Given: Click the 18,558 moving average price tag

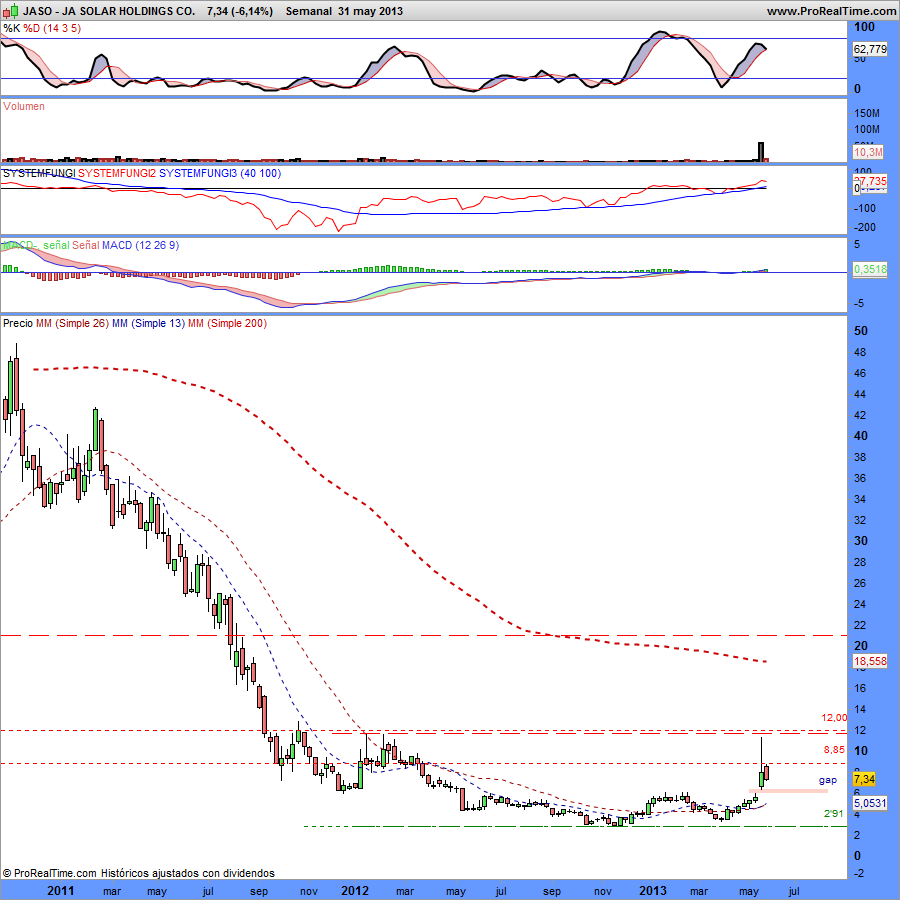Looking at the screenshot, I should point(871,661).
